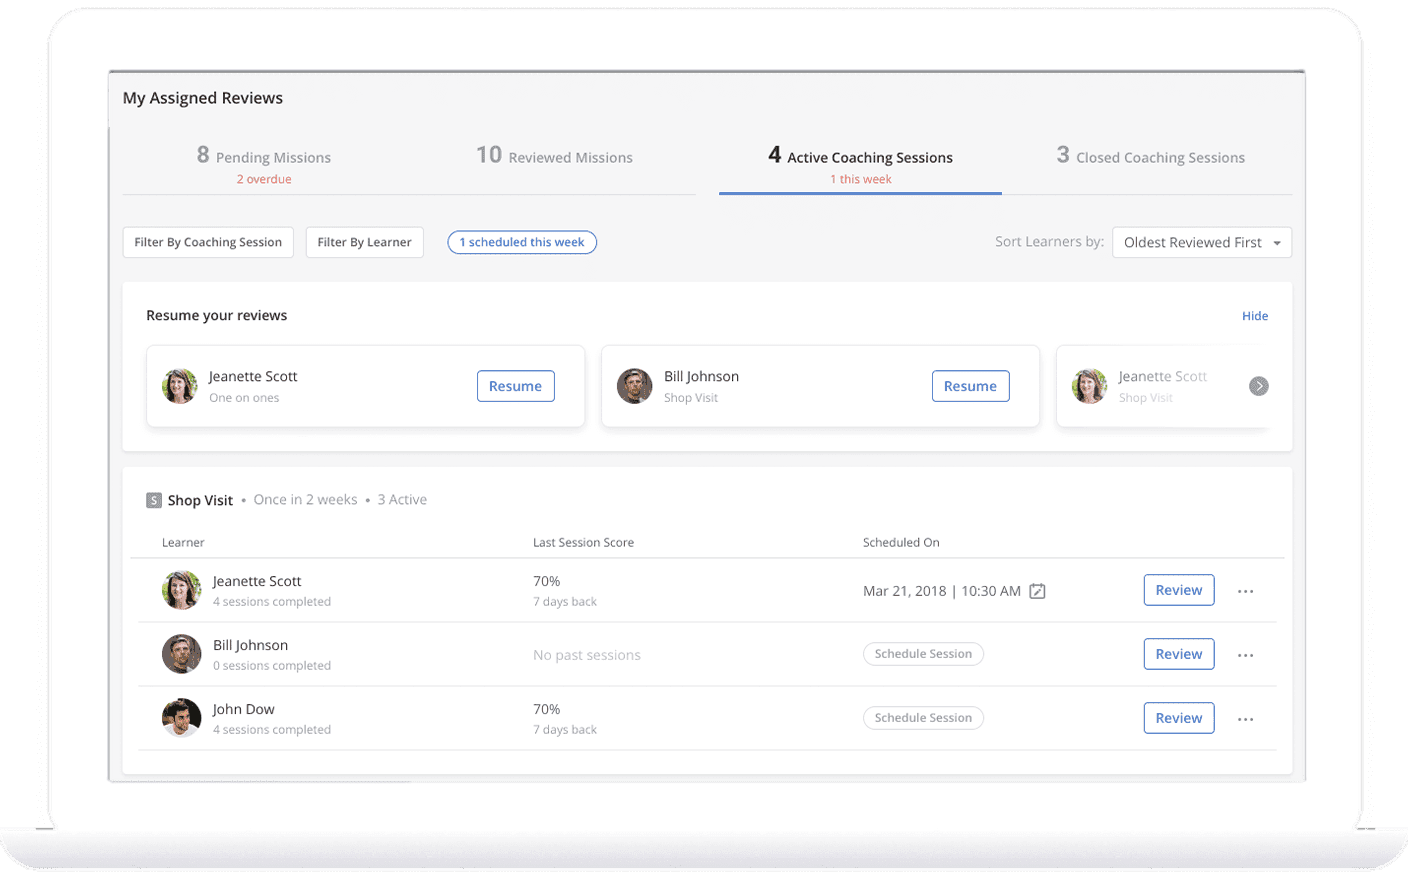Hide the Resume your reviews section

pyautogui.click(x=1254, y=316)
